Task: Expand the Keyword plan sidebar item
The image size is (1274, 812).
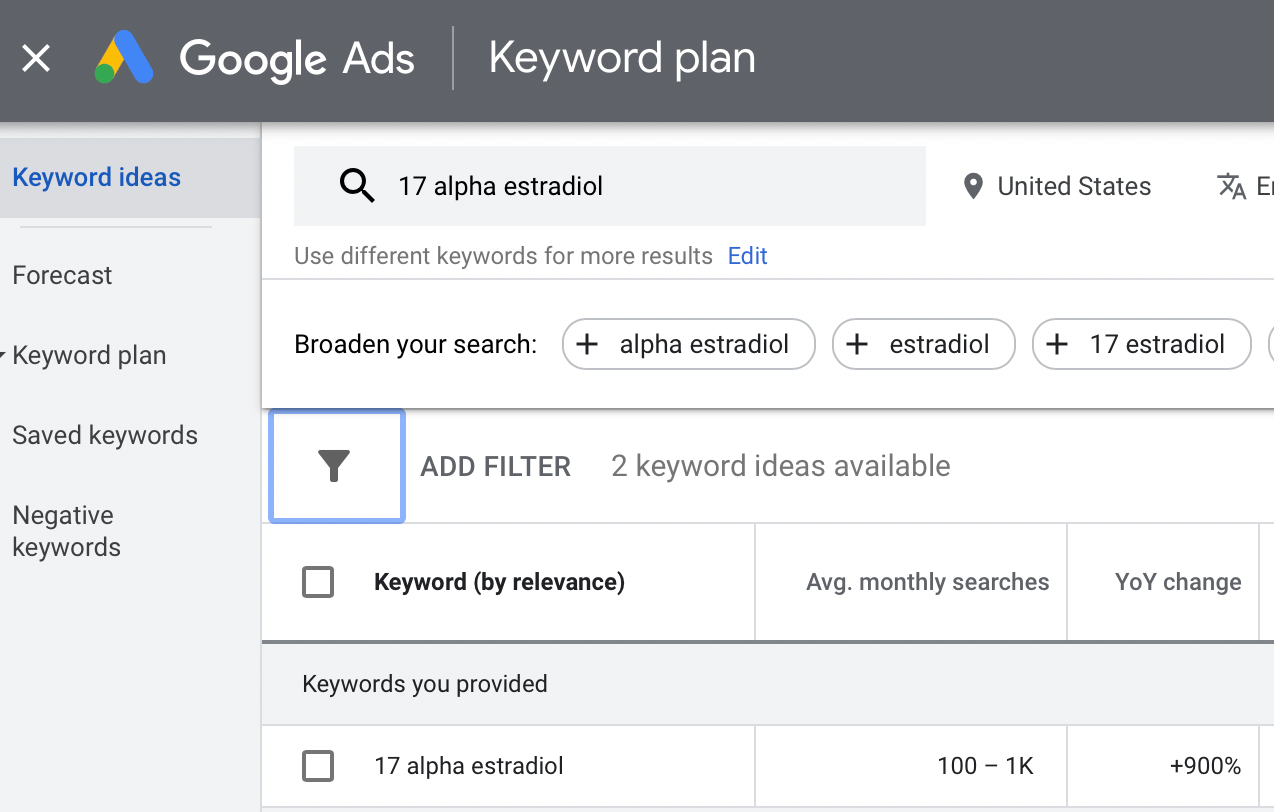Action: point(89,355)
